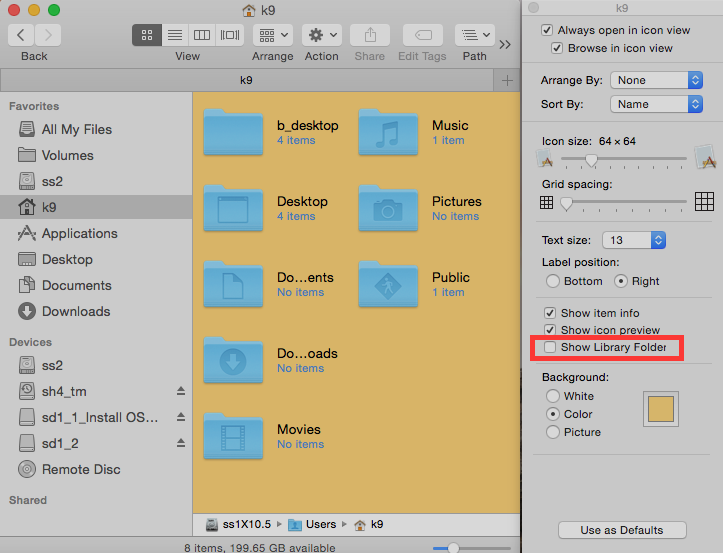Click the k9 title proxy icon
The height and width of the screenshot is (553, 723).
click(249, 10)
